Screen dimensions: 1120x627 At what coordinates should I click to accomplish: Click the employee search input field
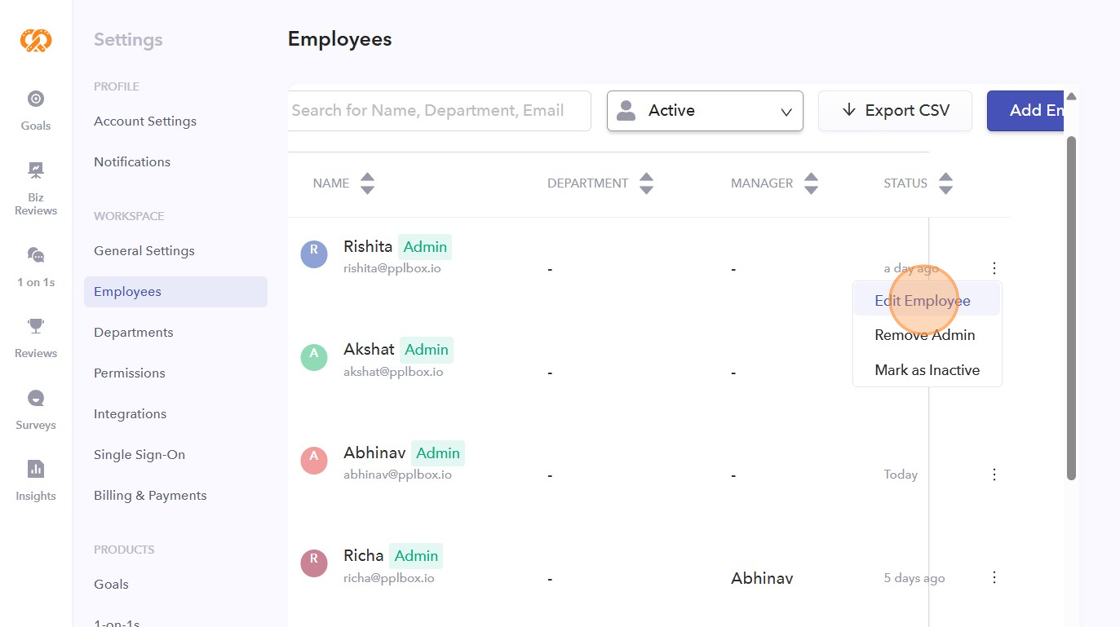(439, 111)
